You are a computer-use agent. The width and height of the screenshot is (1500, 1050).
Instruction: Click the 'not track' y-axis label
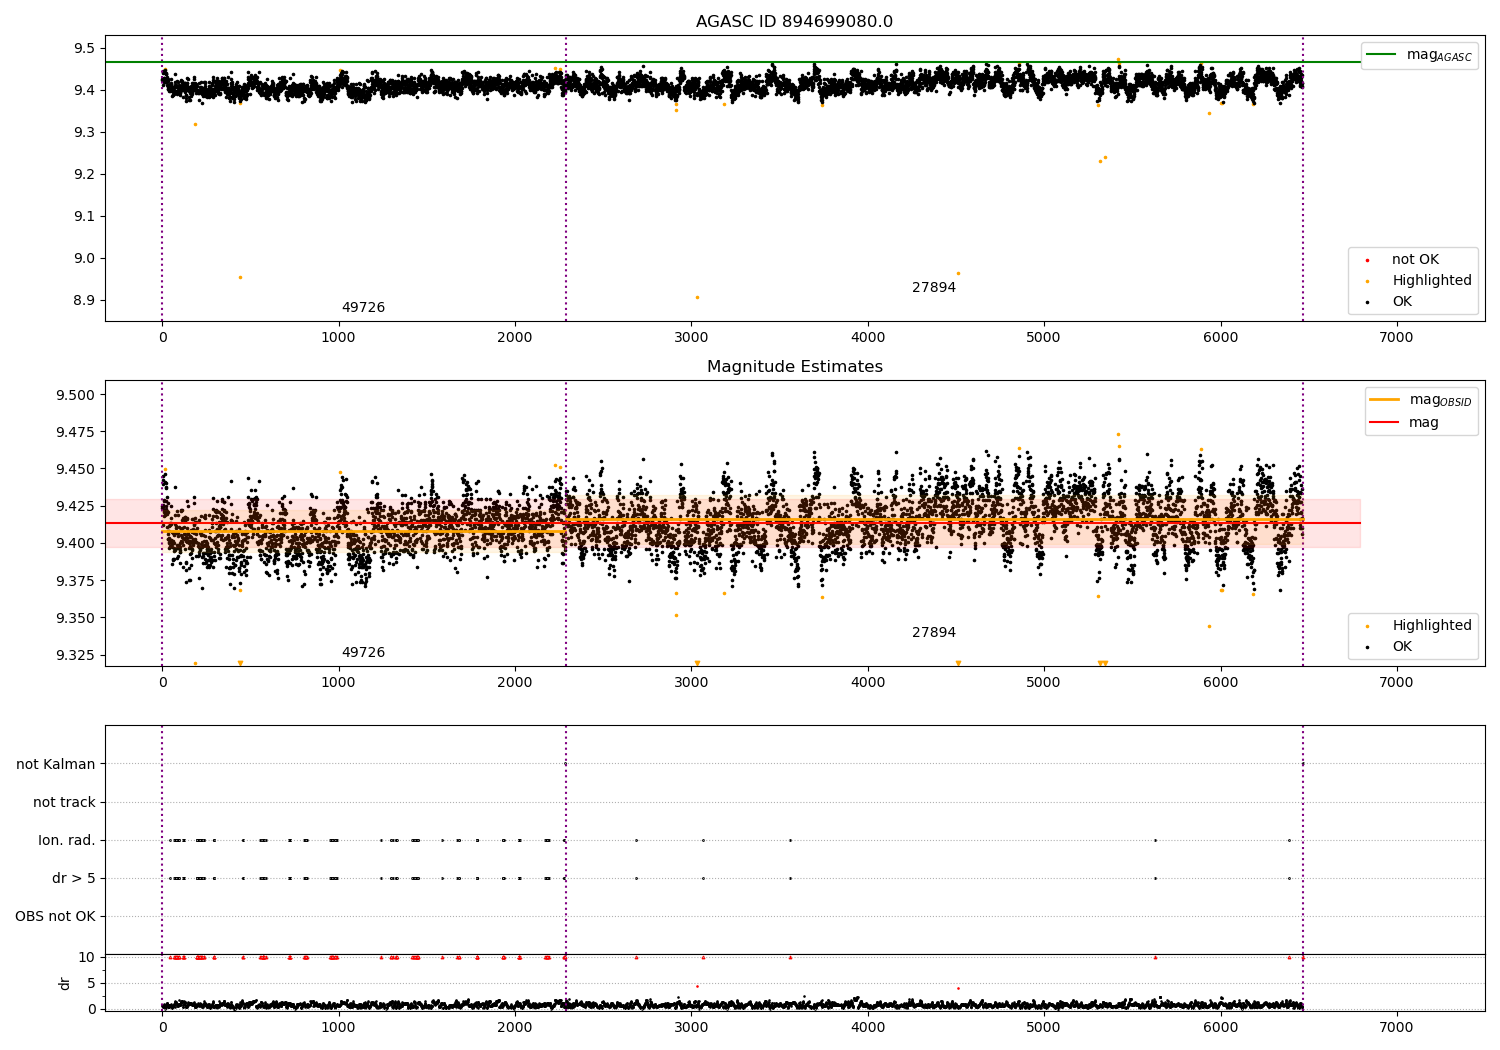click(x=64, y=802)
